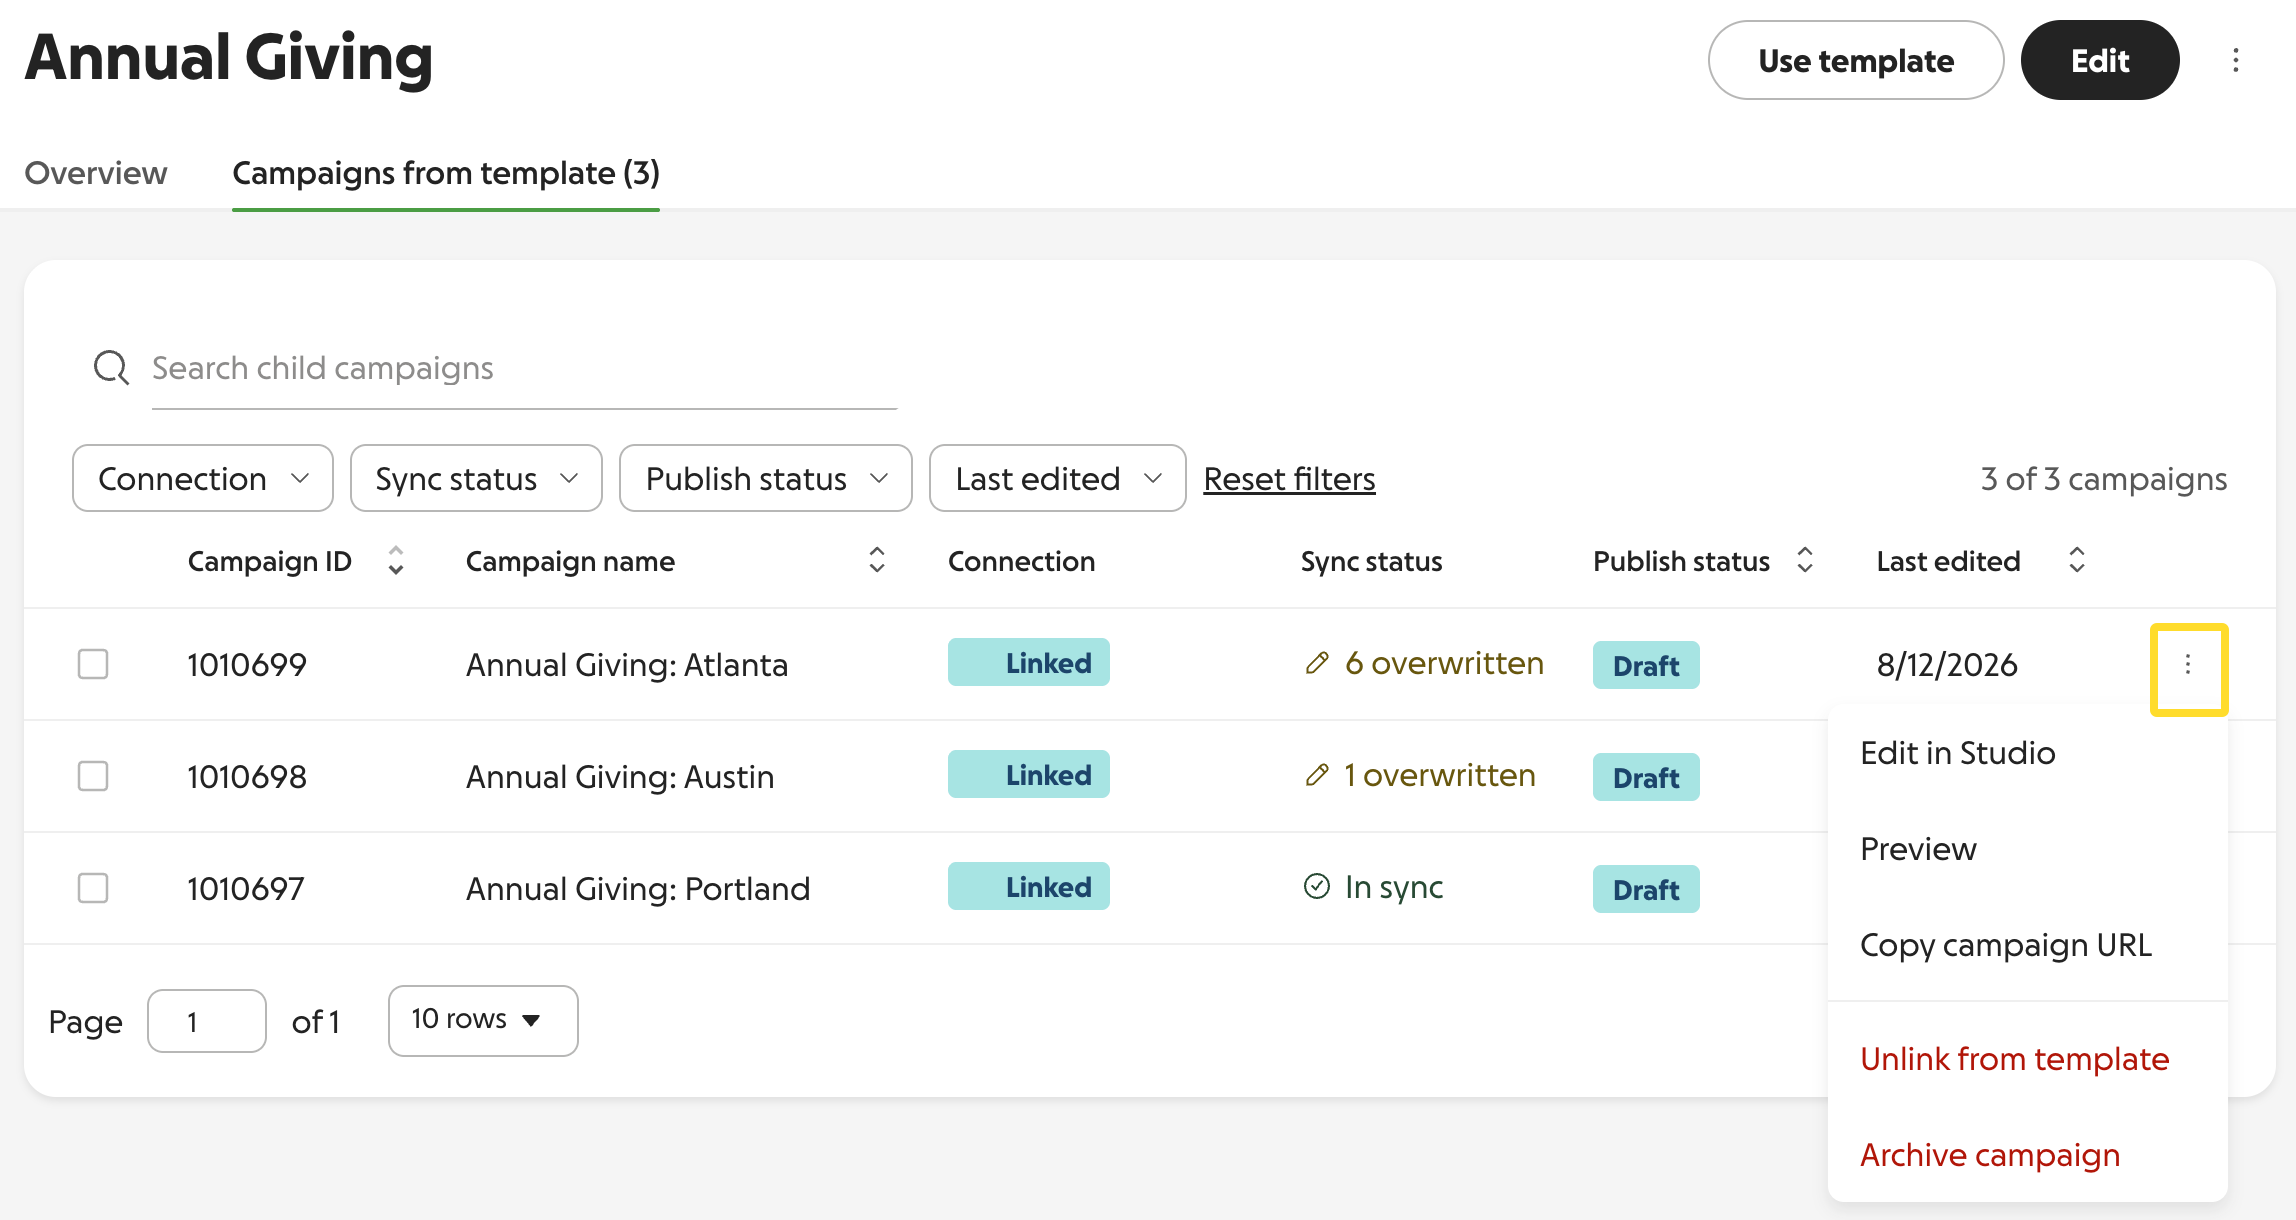Sort by the Publish status column arrows
Screen dimensions: 2296x1220
1805,560
